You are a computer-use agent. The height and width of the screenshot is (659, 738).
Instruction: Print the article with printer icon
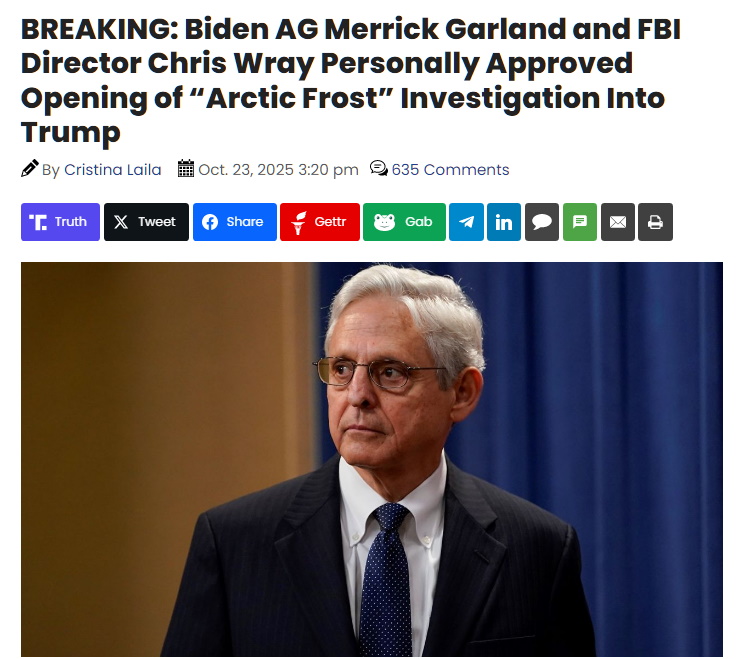[655, 222]
